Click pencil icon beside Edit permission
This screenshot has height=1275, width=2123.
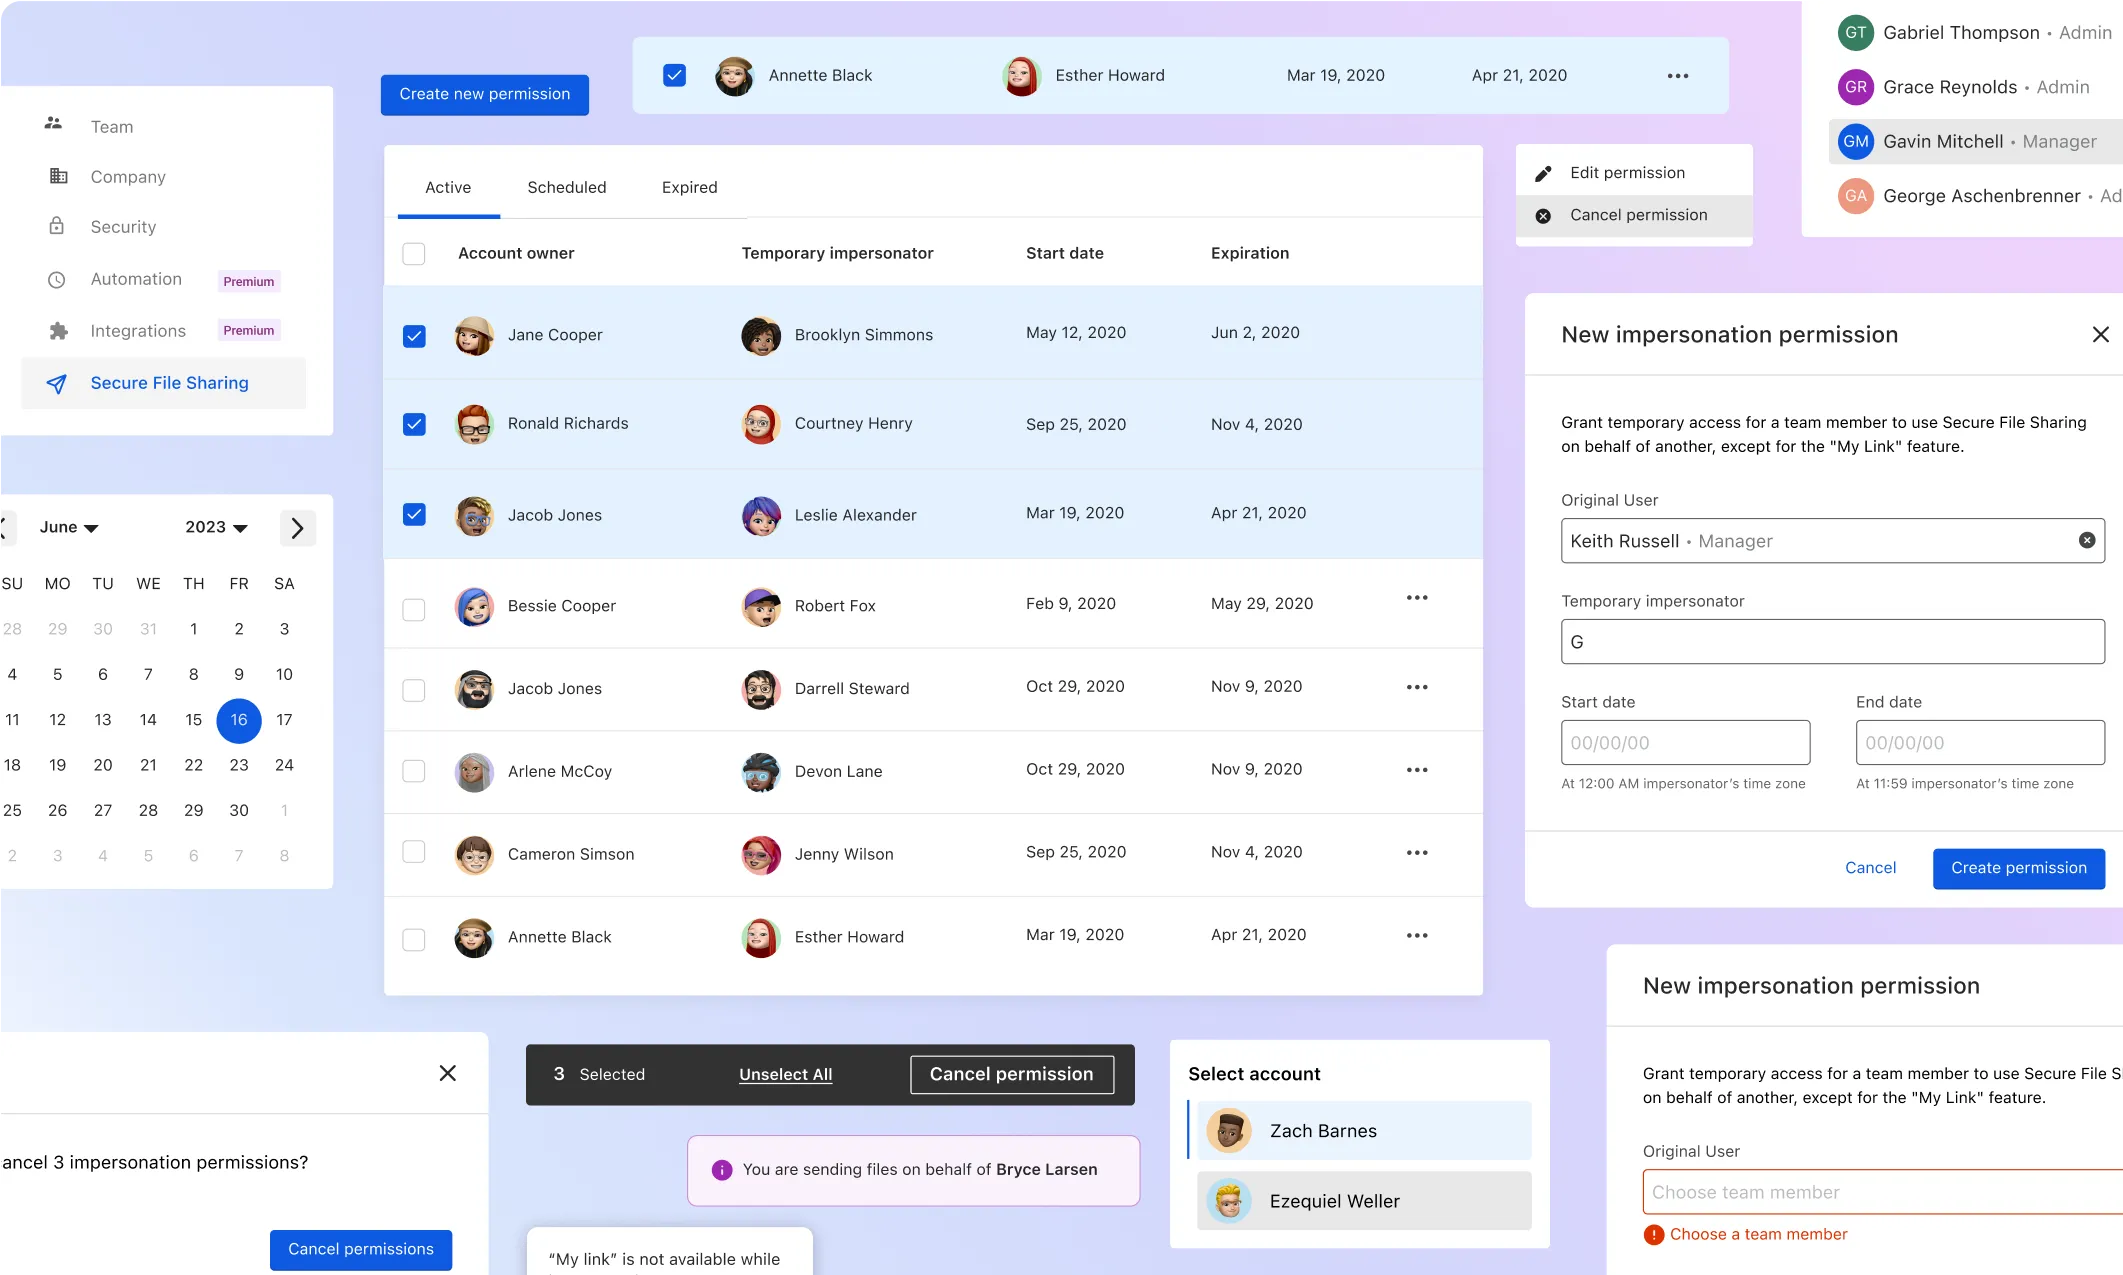click(x=1543, y=174)
